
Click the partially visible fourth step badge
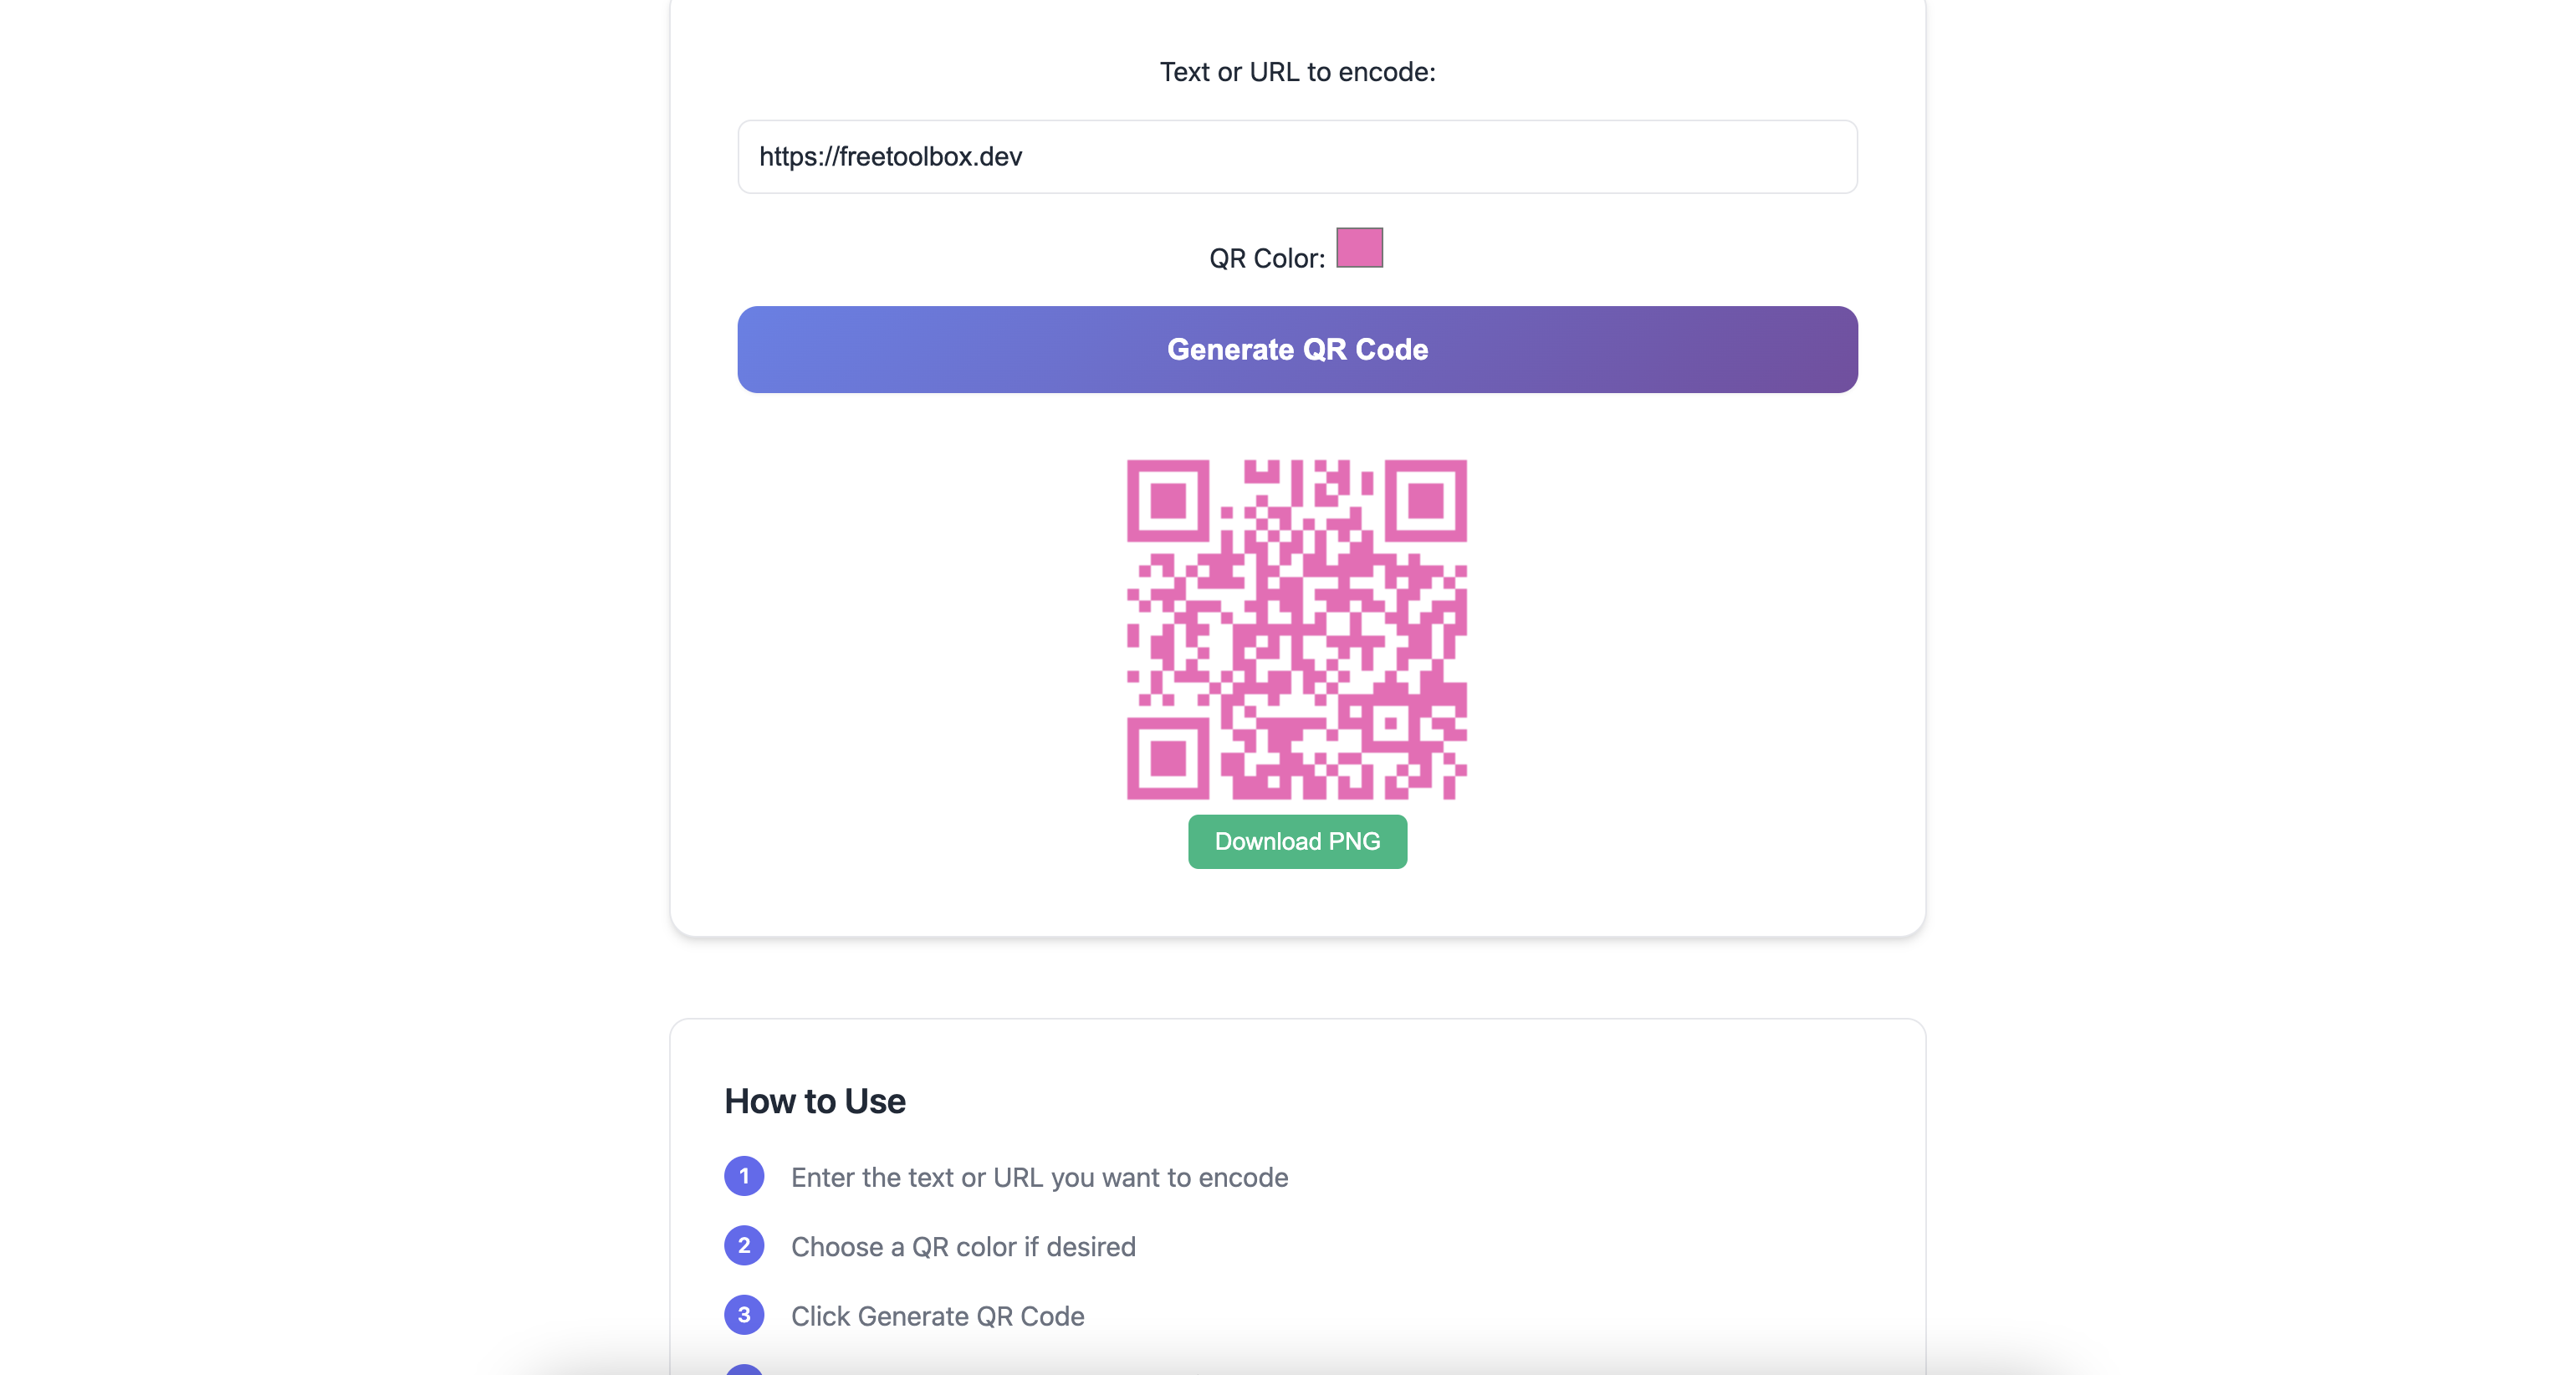[744, 1369]
